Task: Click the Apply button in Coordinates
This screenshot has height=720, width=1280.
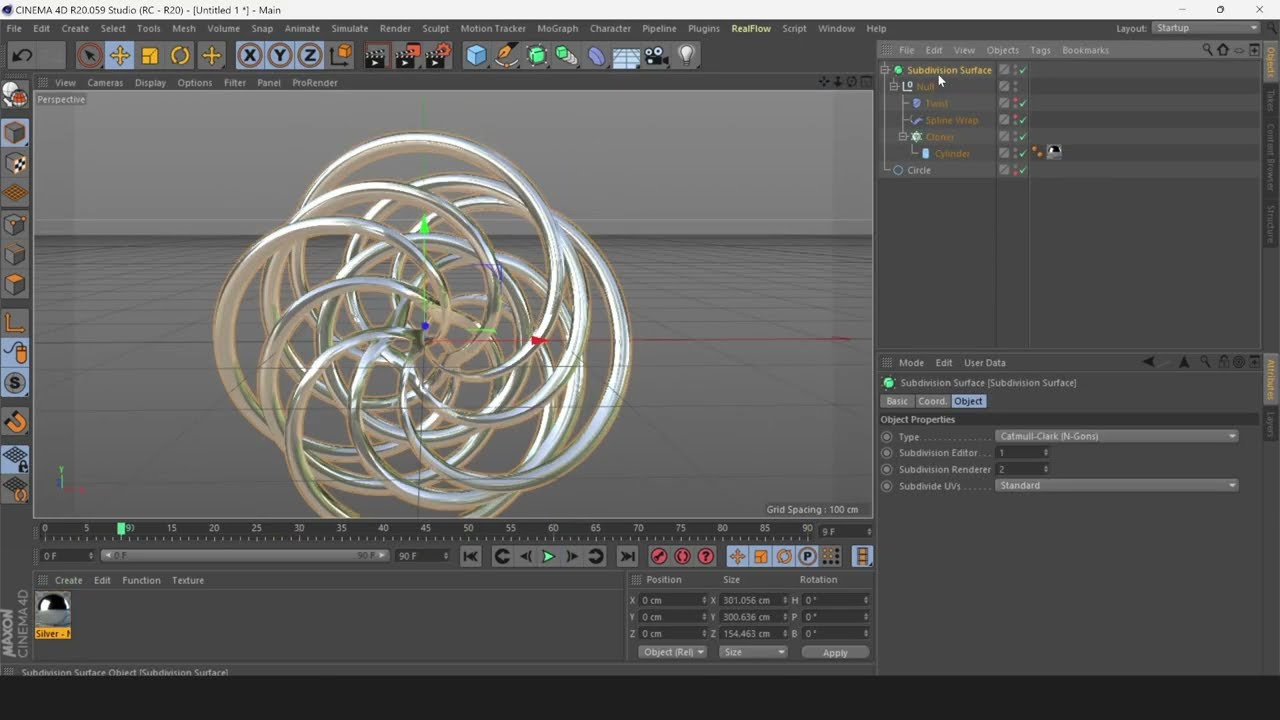Action: (x=835, y=652)
